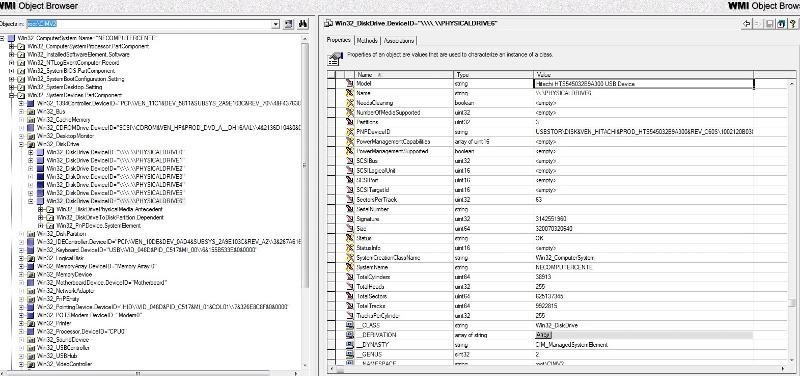Click the property icon of TotalHeads row
The width and height of the screenshot is (800, 376).
pyautogui.click(x=349, y=286)
